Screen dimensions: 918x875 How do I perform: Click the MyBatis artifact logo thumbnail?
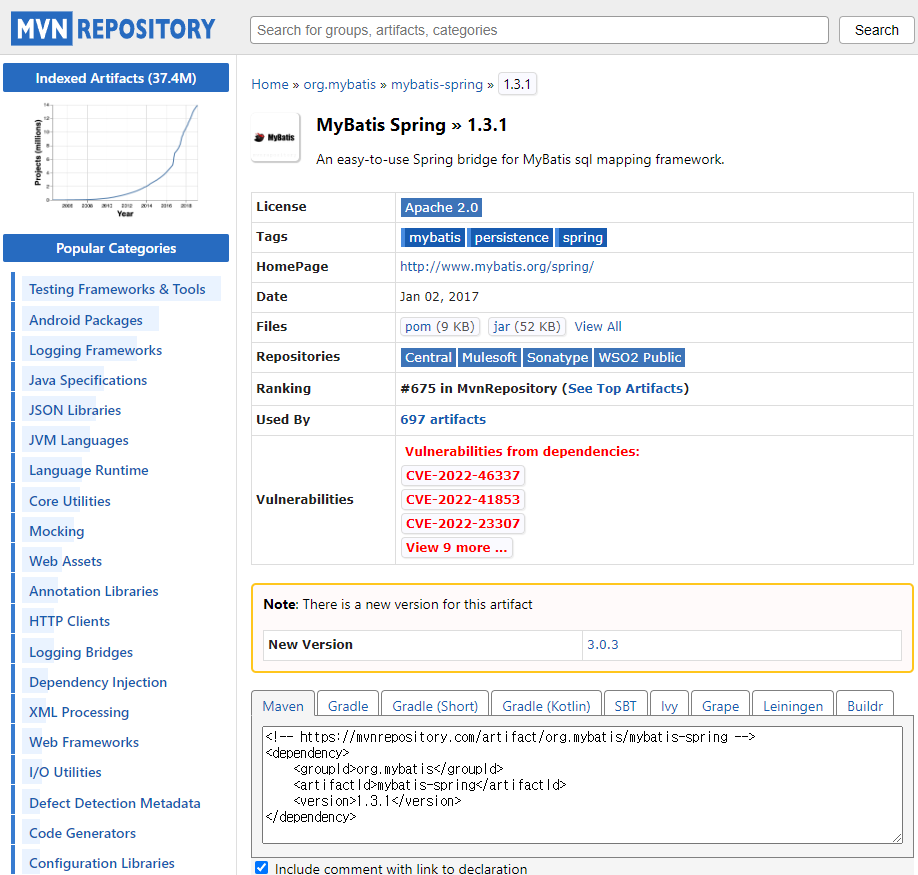pyautogui.click(x=275, y=138)
